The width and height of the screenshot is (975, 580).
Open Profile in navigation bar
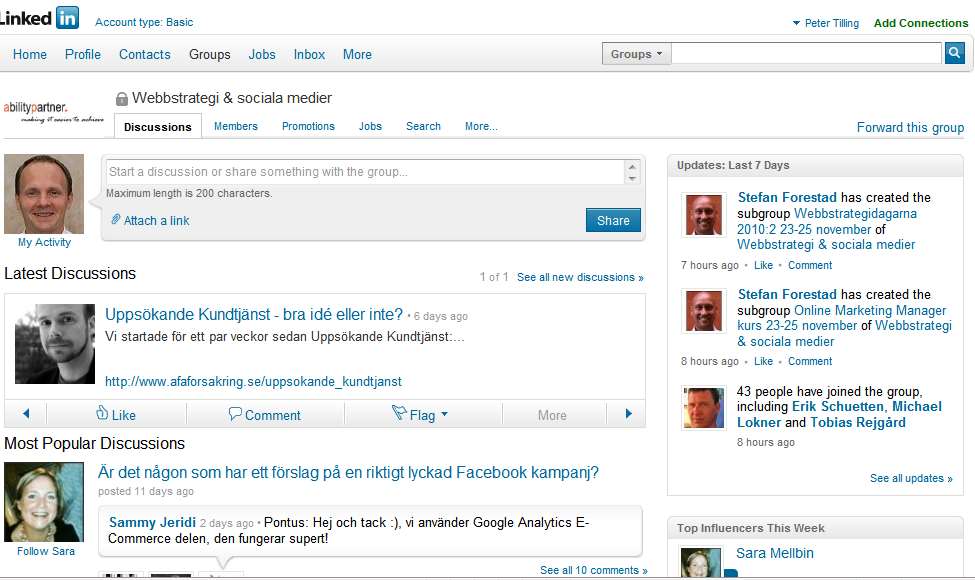click(x=83, y=55)
